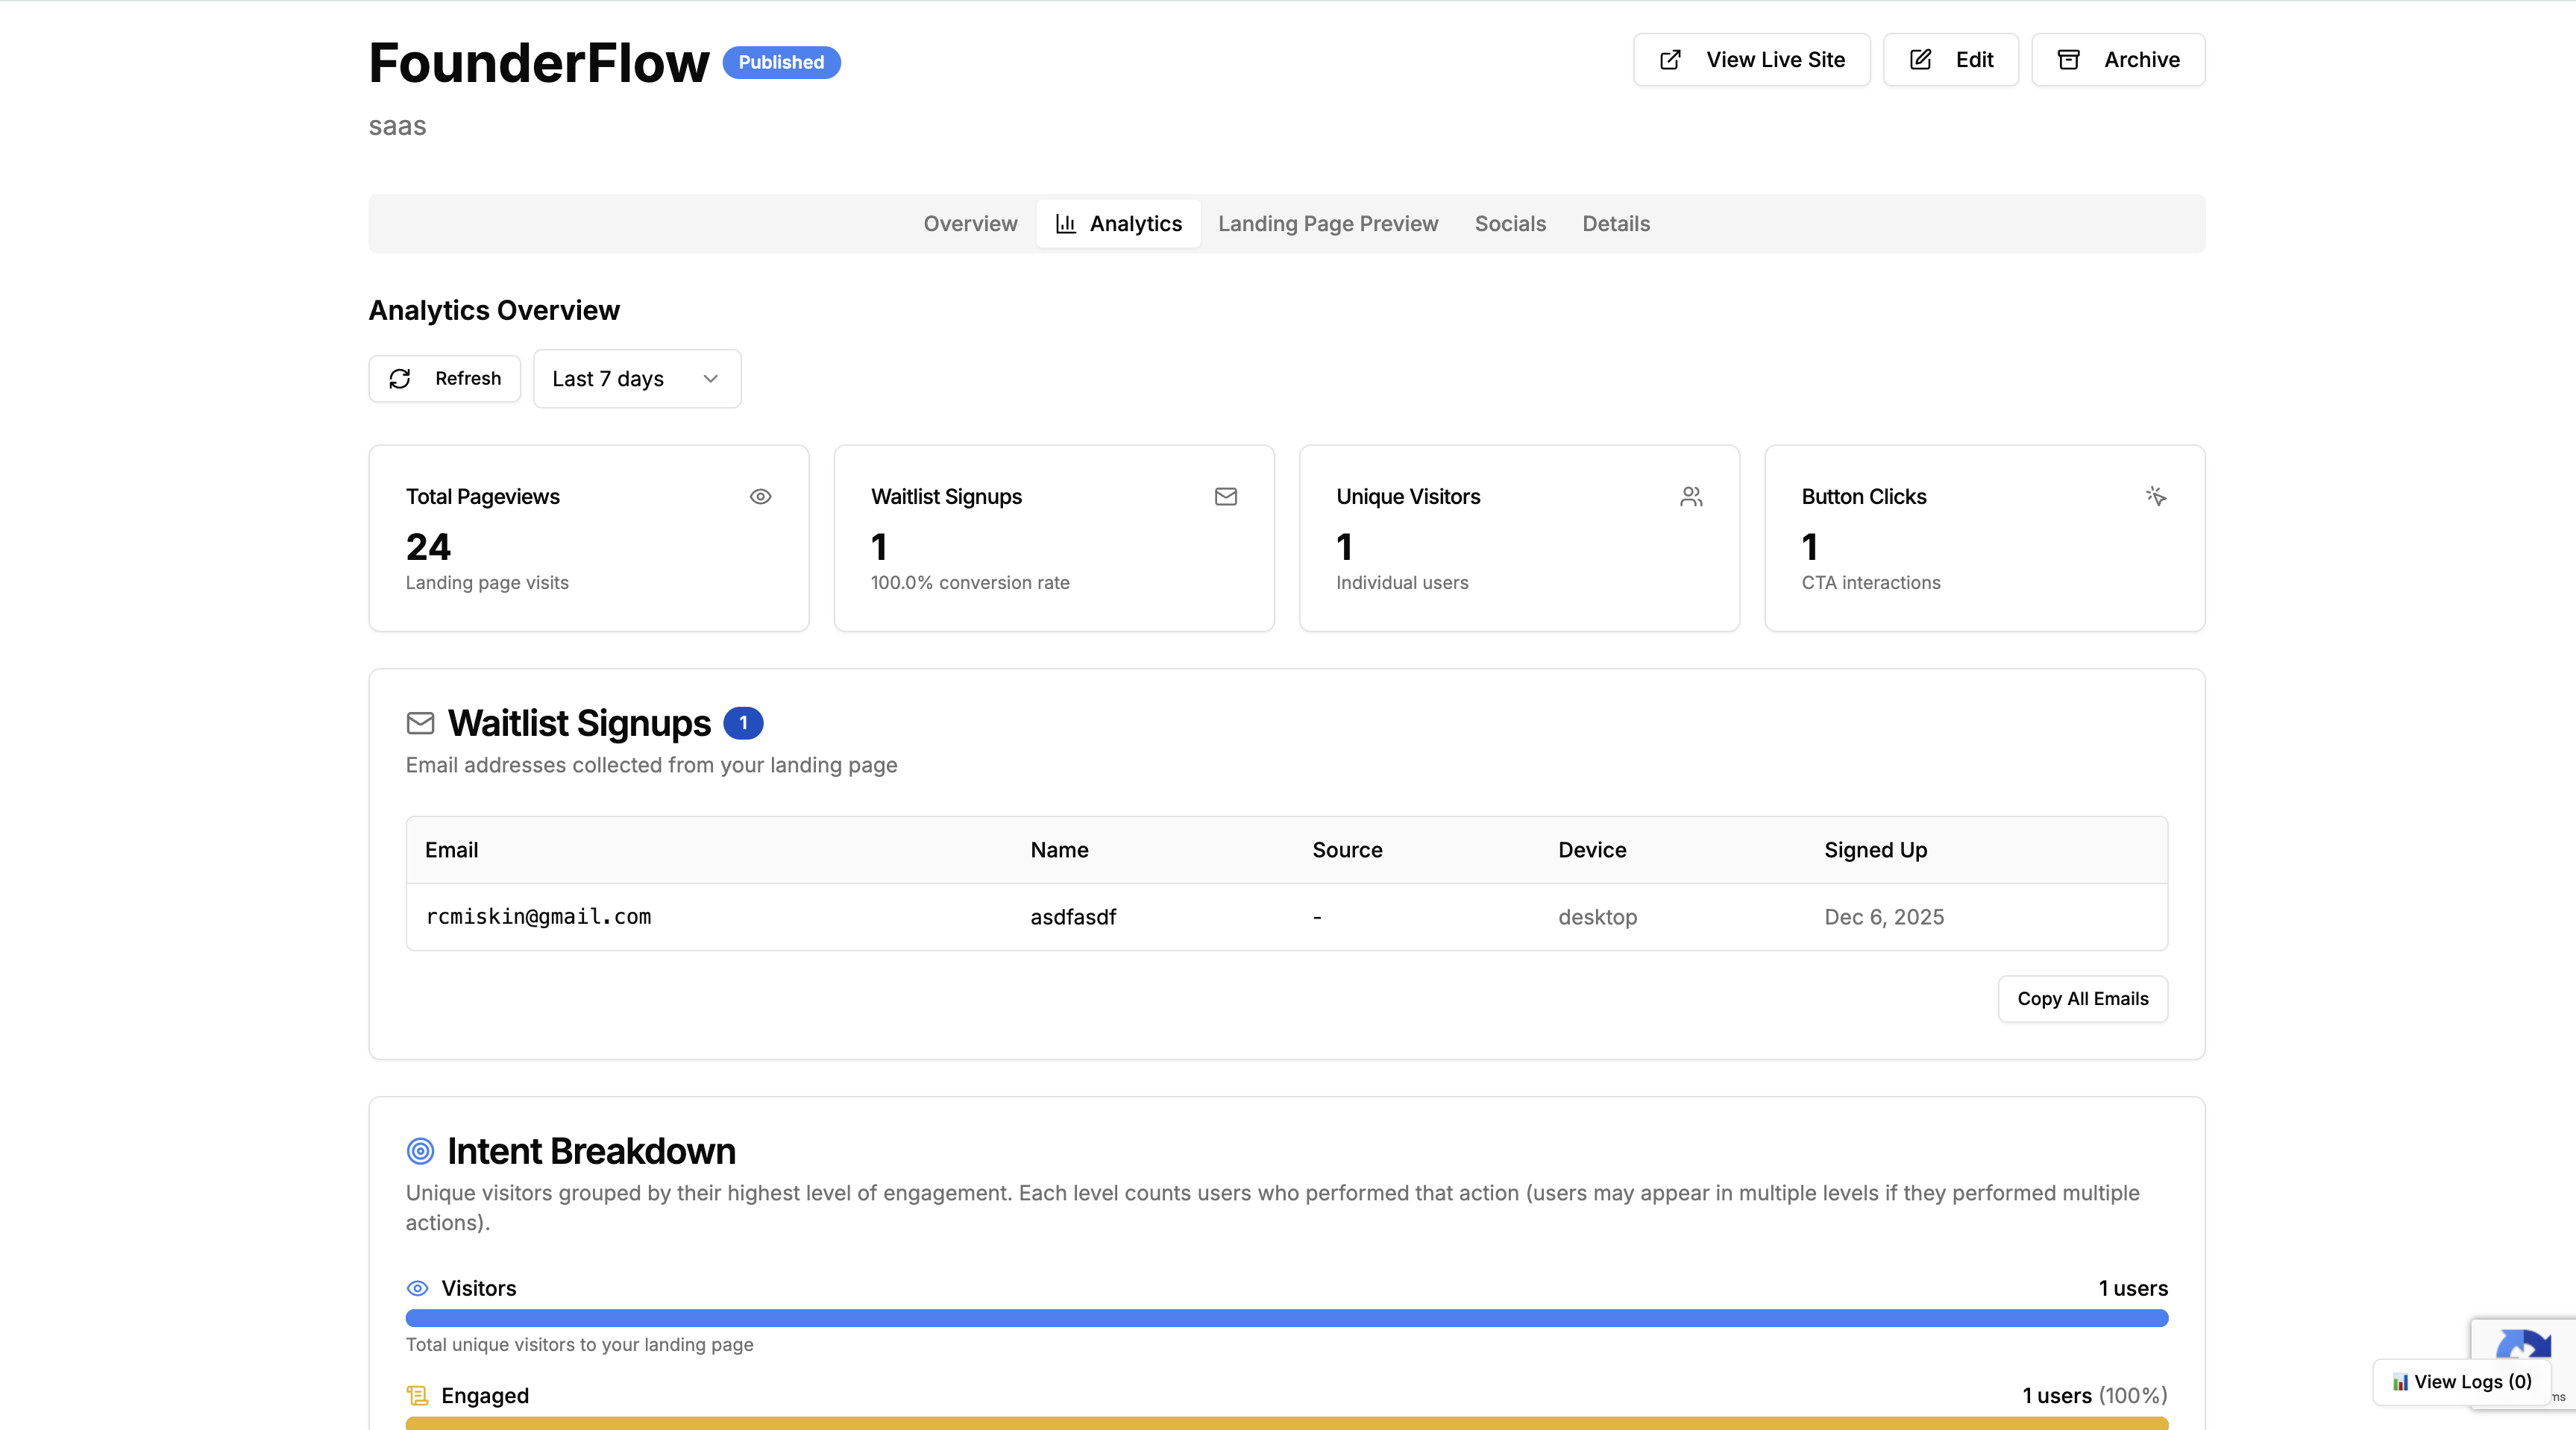The width and height of the screenshot is (2576, 1430).
Task: Click the target icon beside Intent Breakdown
Action: point(420,1151)
